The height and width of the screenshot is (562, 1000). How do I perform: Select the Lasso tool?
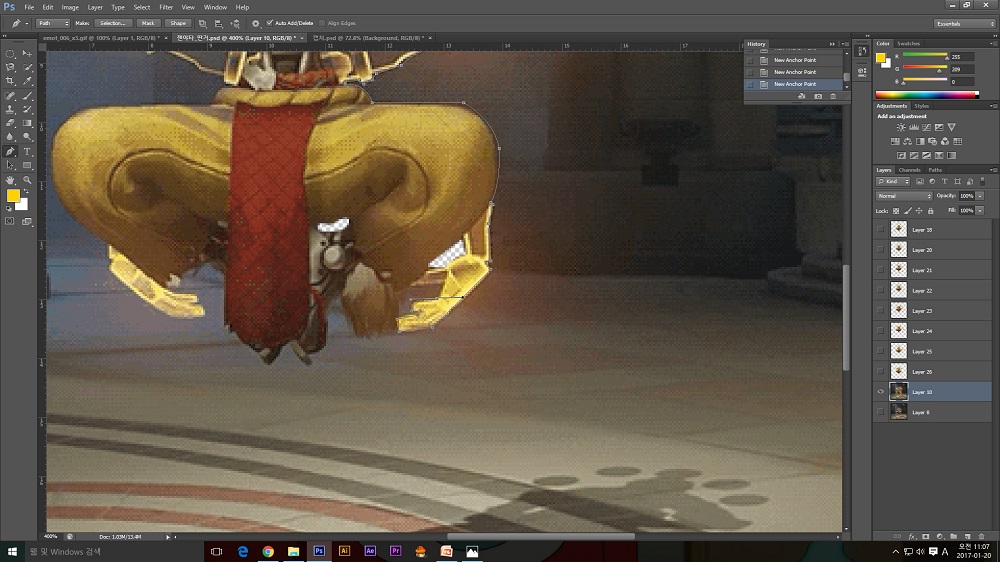click(x=10, y=67)
